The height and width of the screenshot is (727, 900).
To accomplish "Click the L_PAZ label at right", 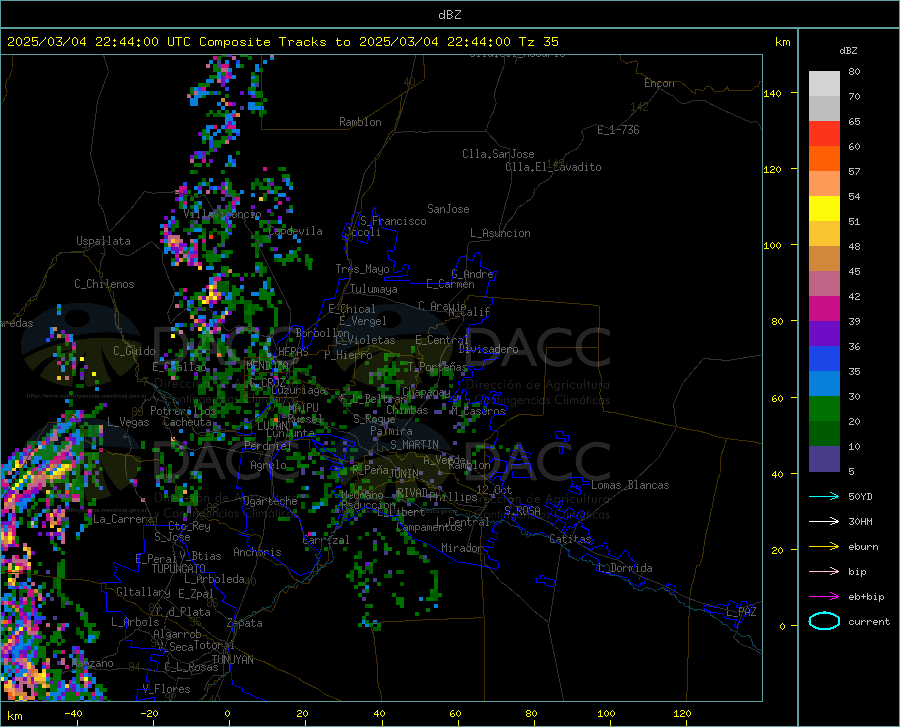I will [741, 612].
